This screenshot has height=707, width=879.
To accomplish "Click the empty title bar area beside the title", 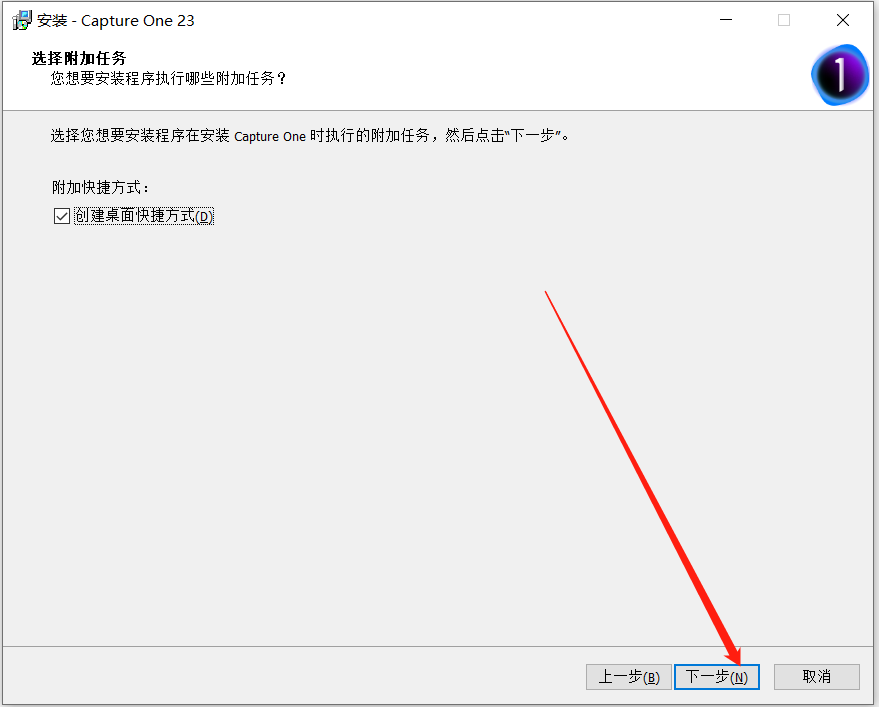I will pos(448,20).
